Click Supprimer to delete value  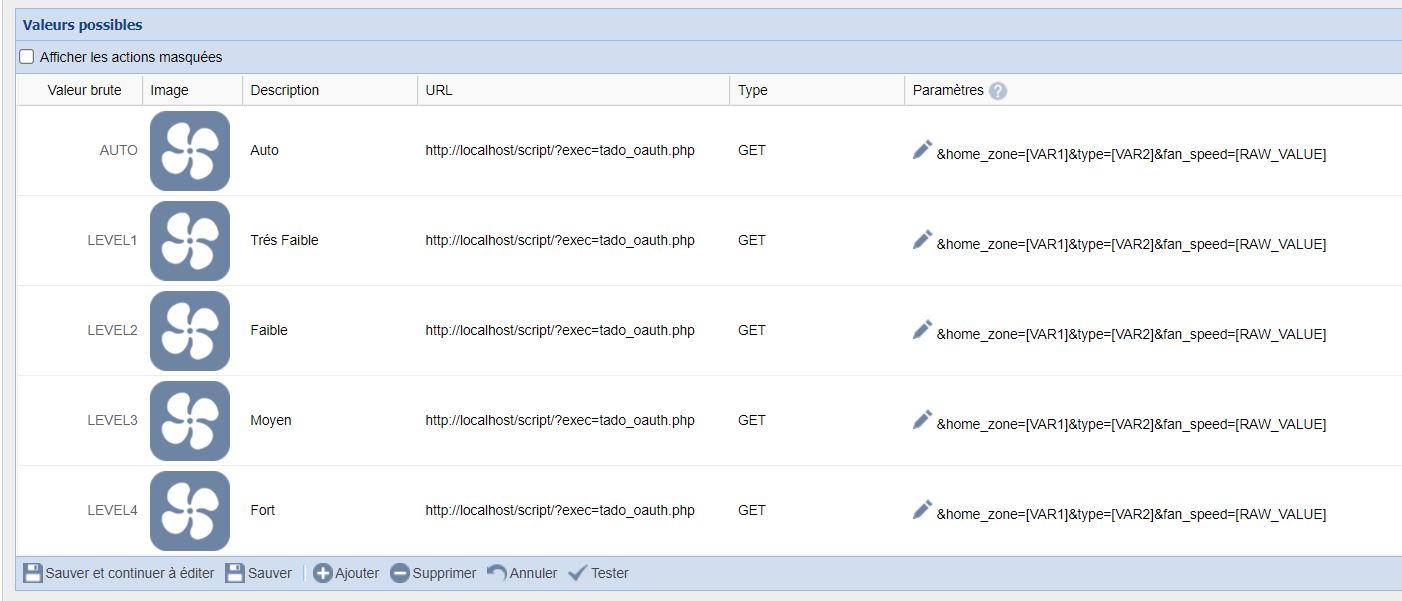point(433,573)
